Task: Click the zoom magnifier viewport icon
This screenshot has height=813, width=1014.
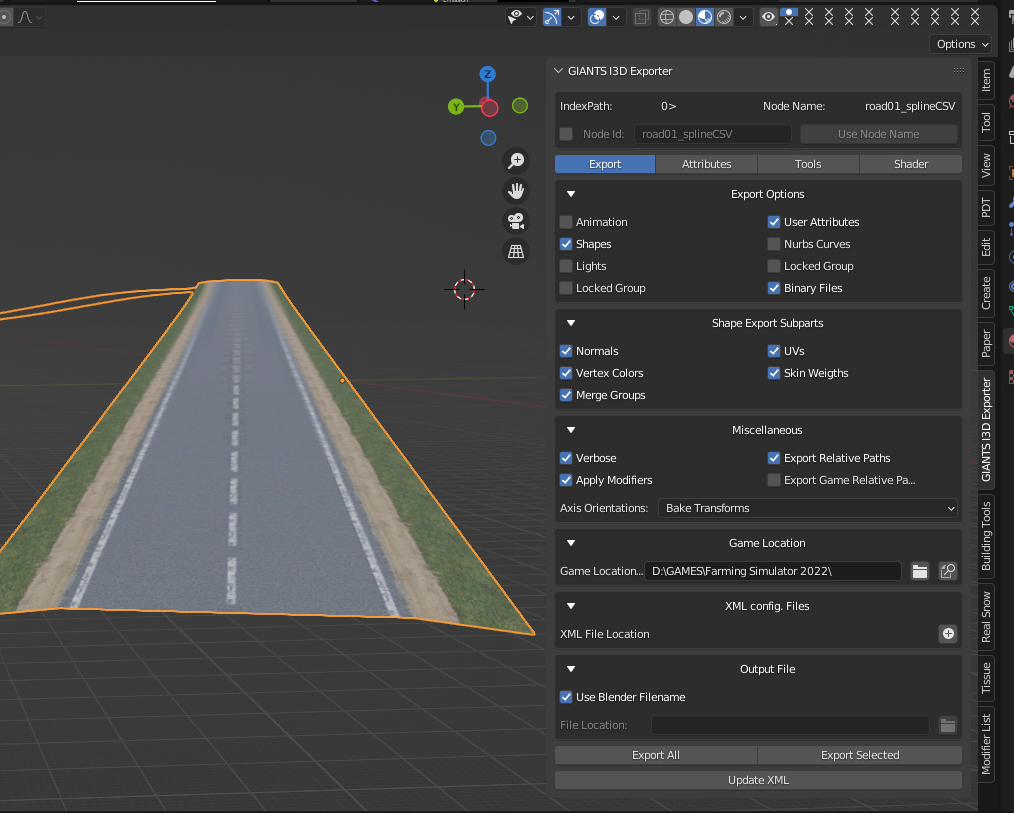Action: click(516, 161)
